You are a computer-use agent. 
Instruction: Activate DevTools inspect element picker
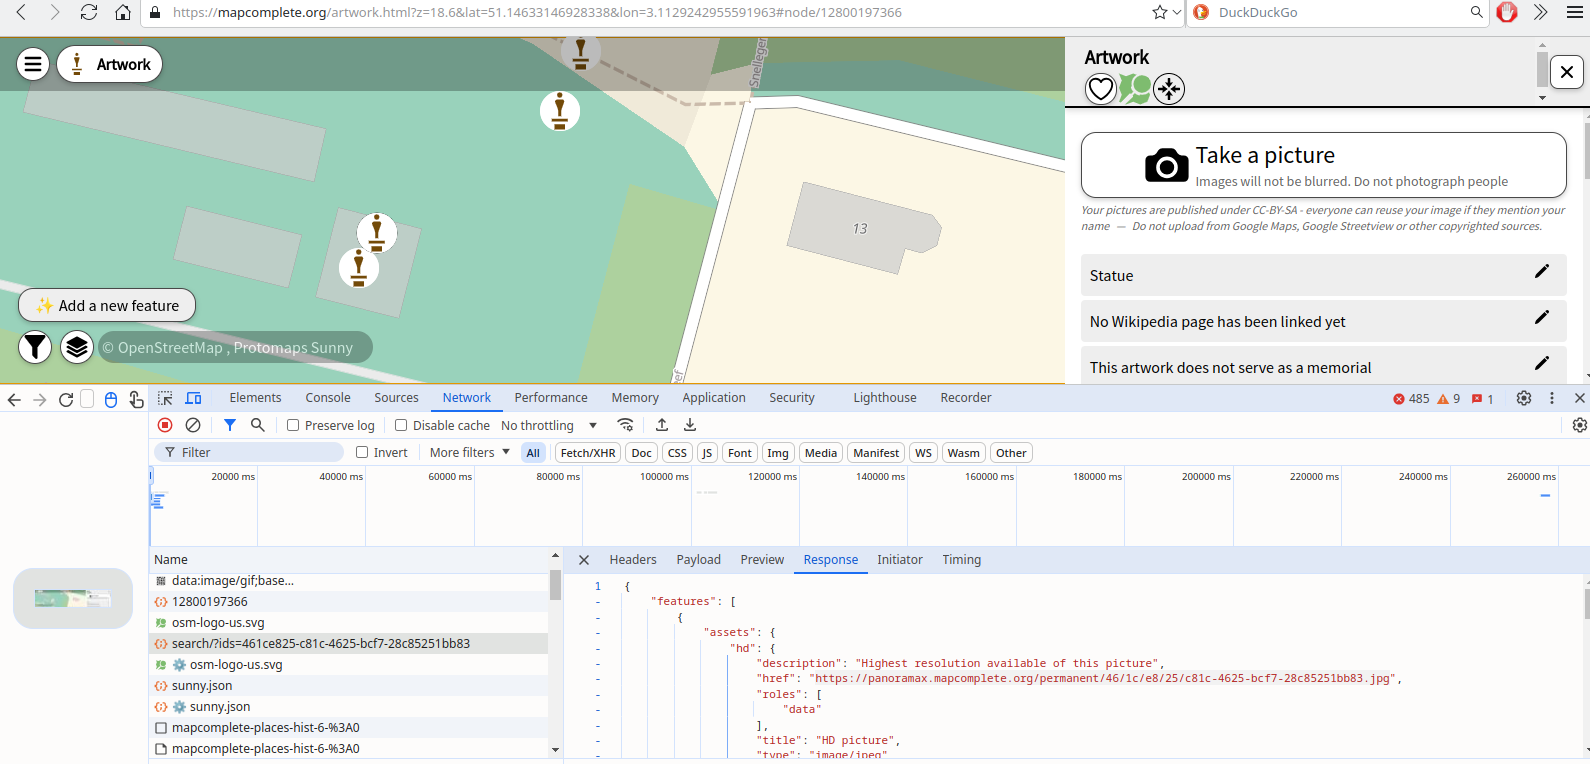[x=165, y=398]
